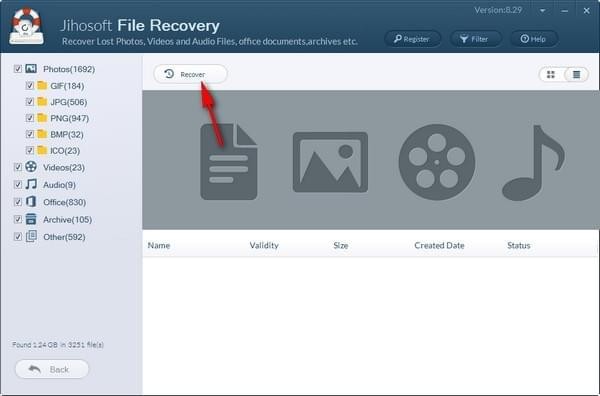Open the Register dialog

412,39
